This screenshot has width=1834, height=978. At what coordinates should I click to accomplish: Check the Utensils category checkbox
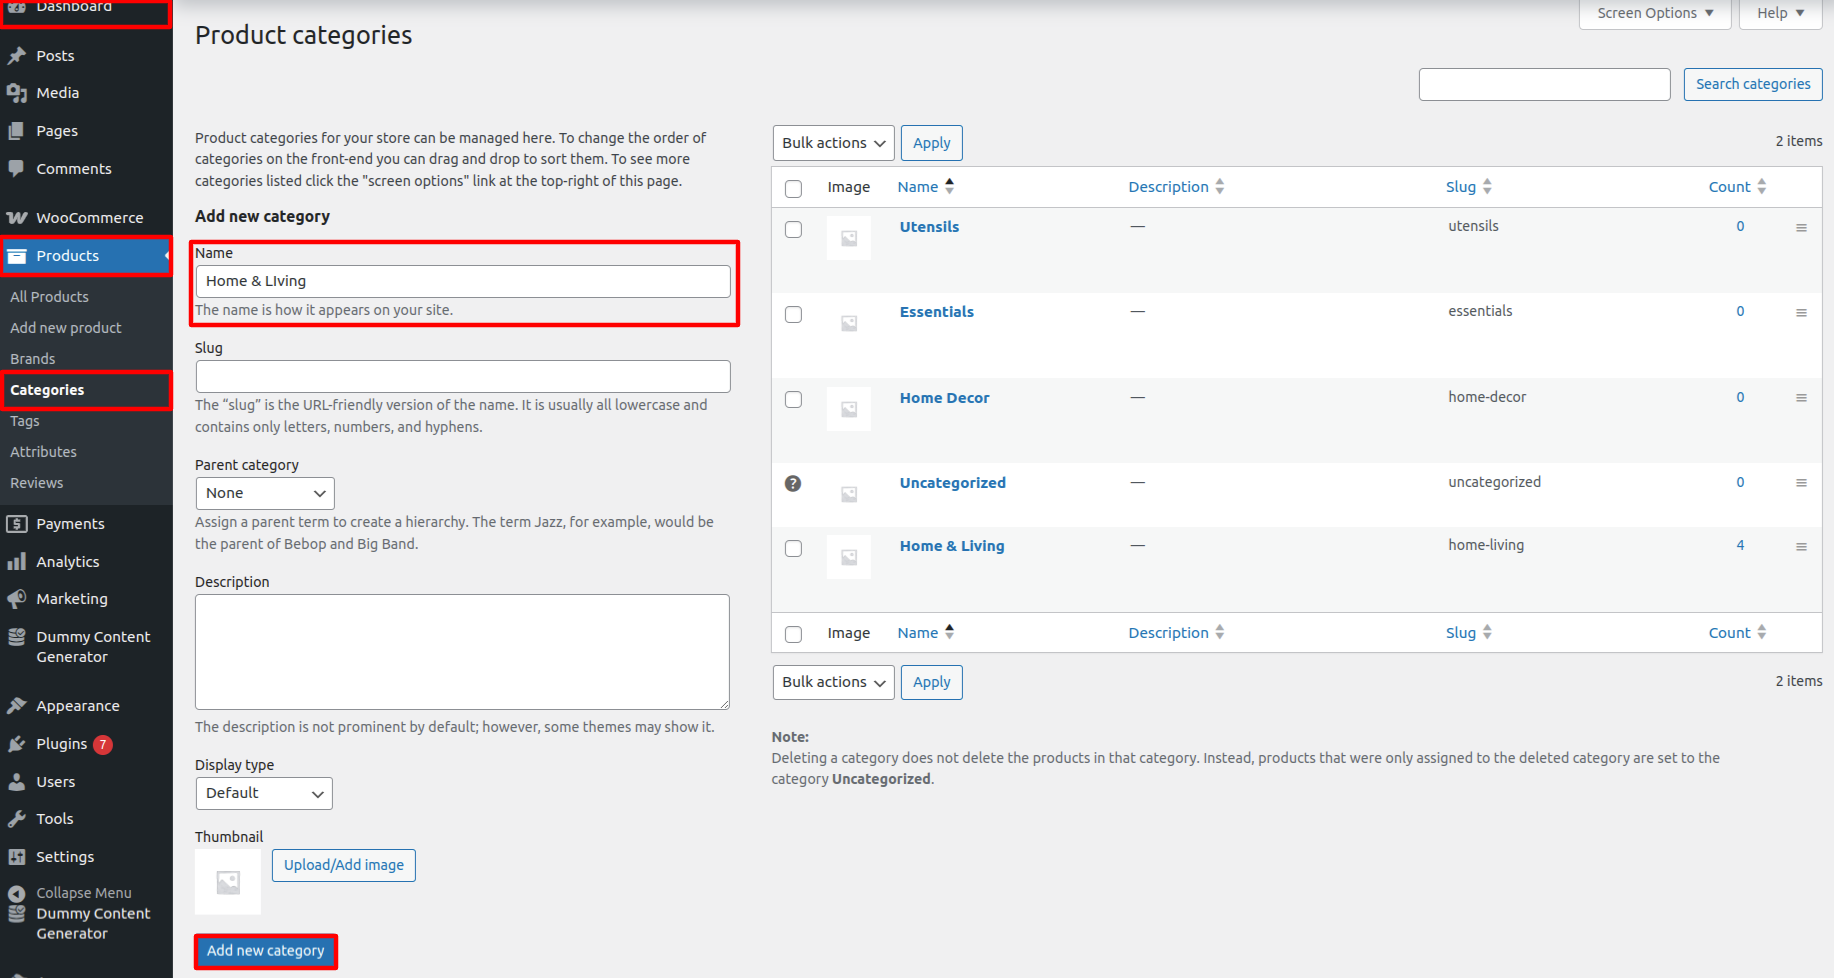pos(794,230)
